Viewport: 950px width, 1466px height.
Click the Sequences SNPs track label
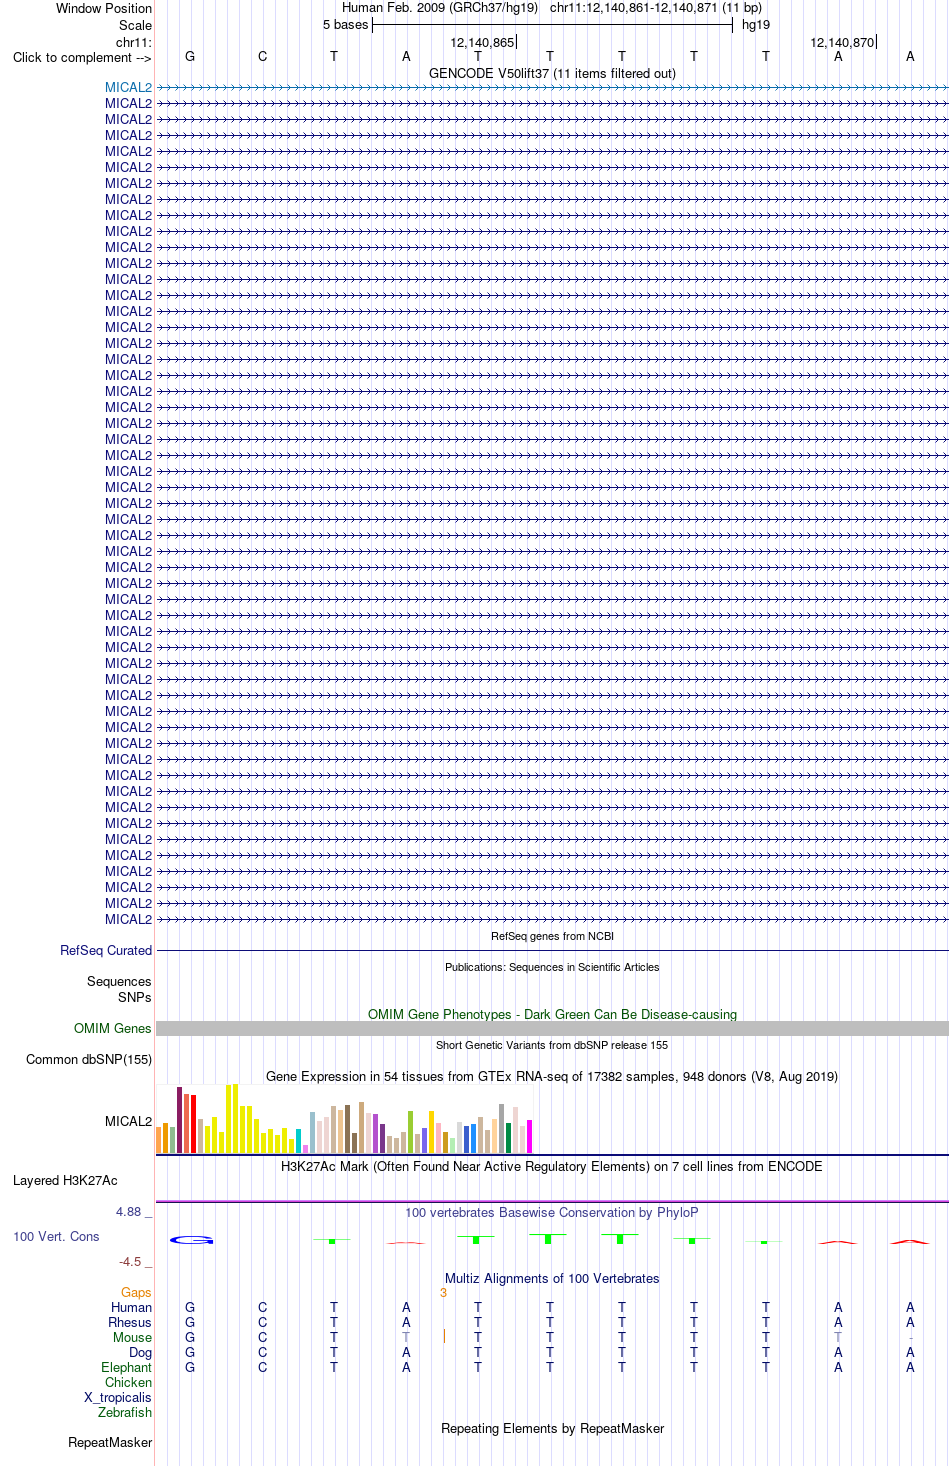tap(119, 989)
